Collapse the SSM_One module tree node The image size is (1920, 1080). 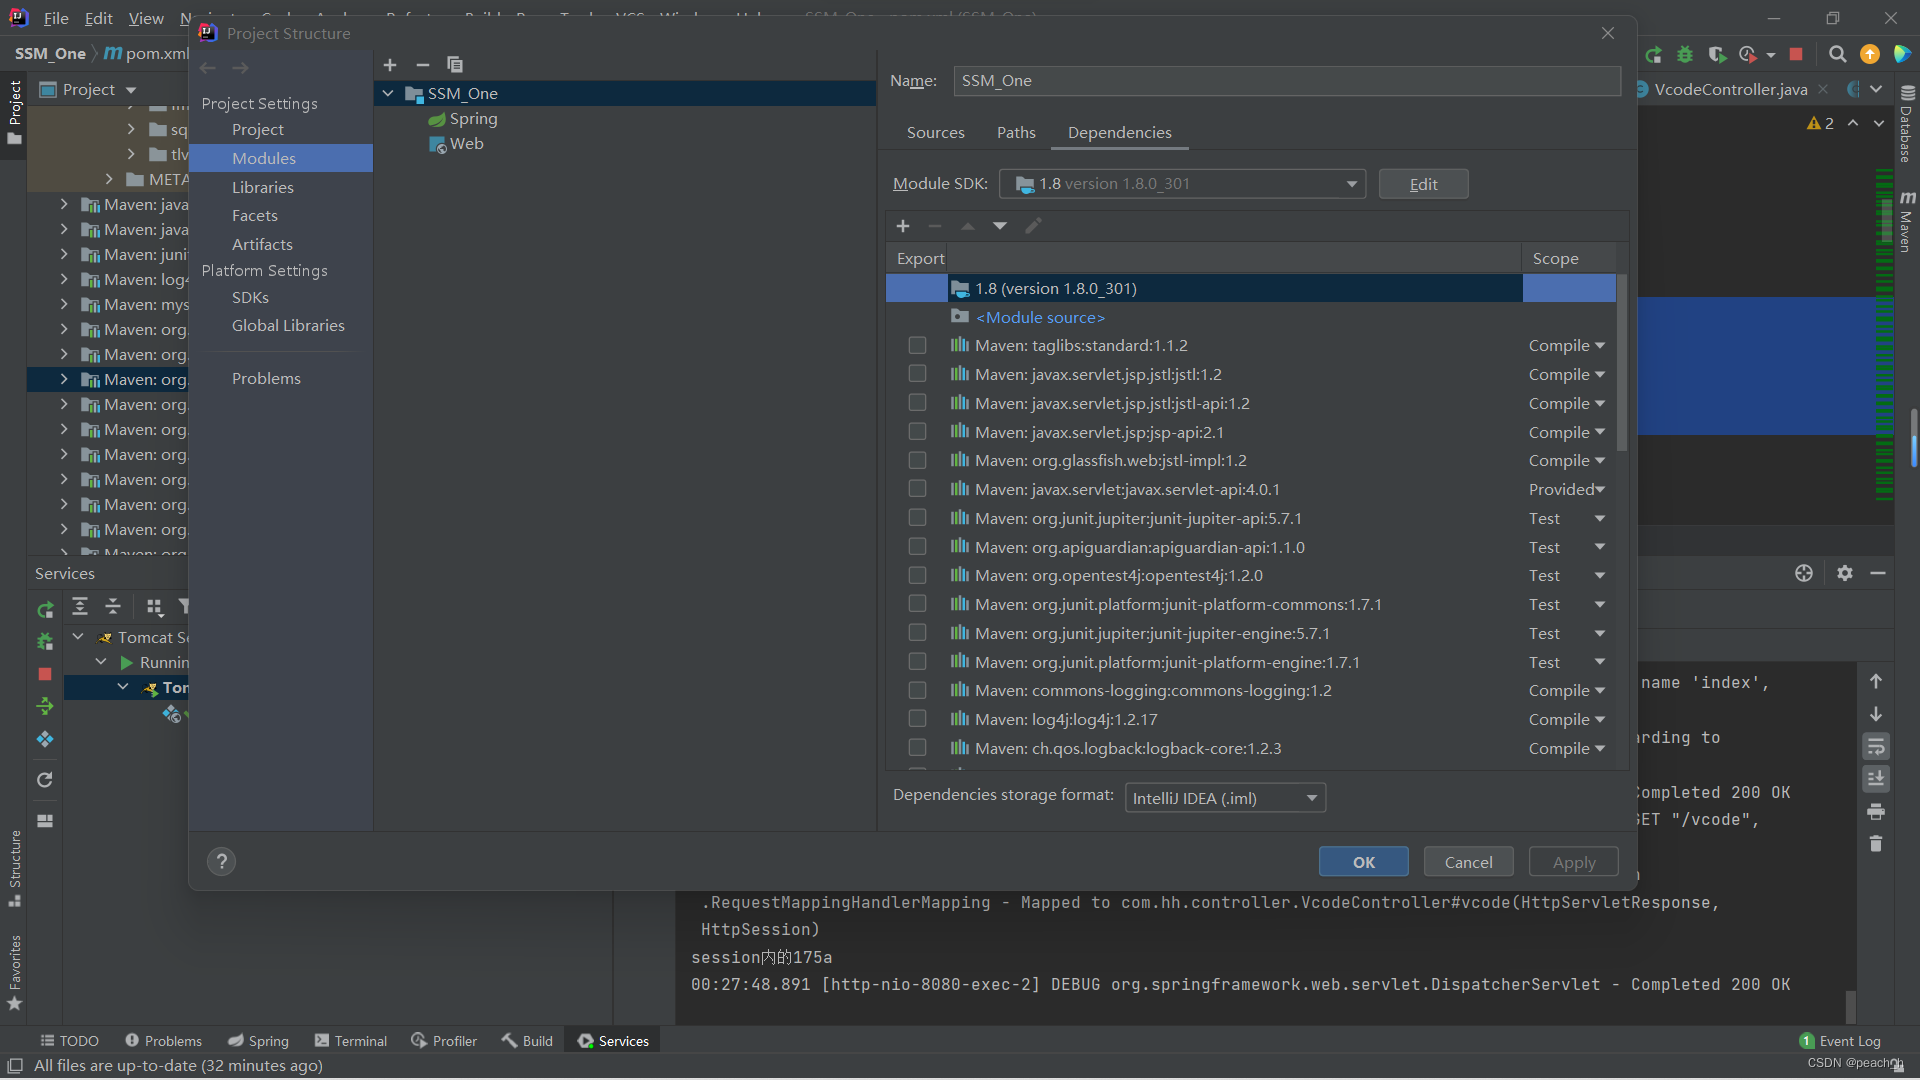click(x=388, y=93)
